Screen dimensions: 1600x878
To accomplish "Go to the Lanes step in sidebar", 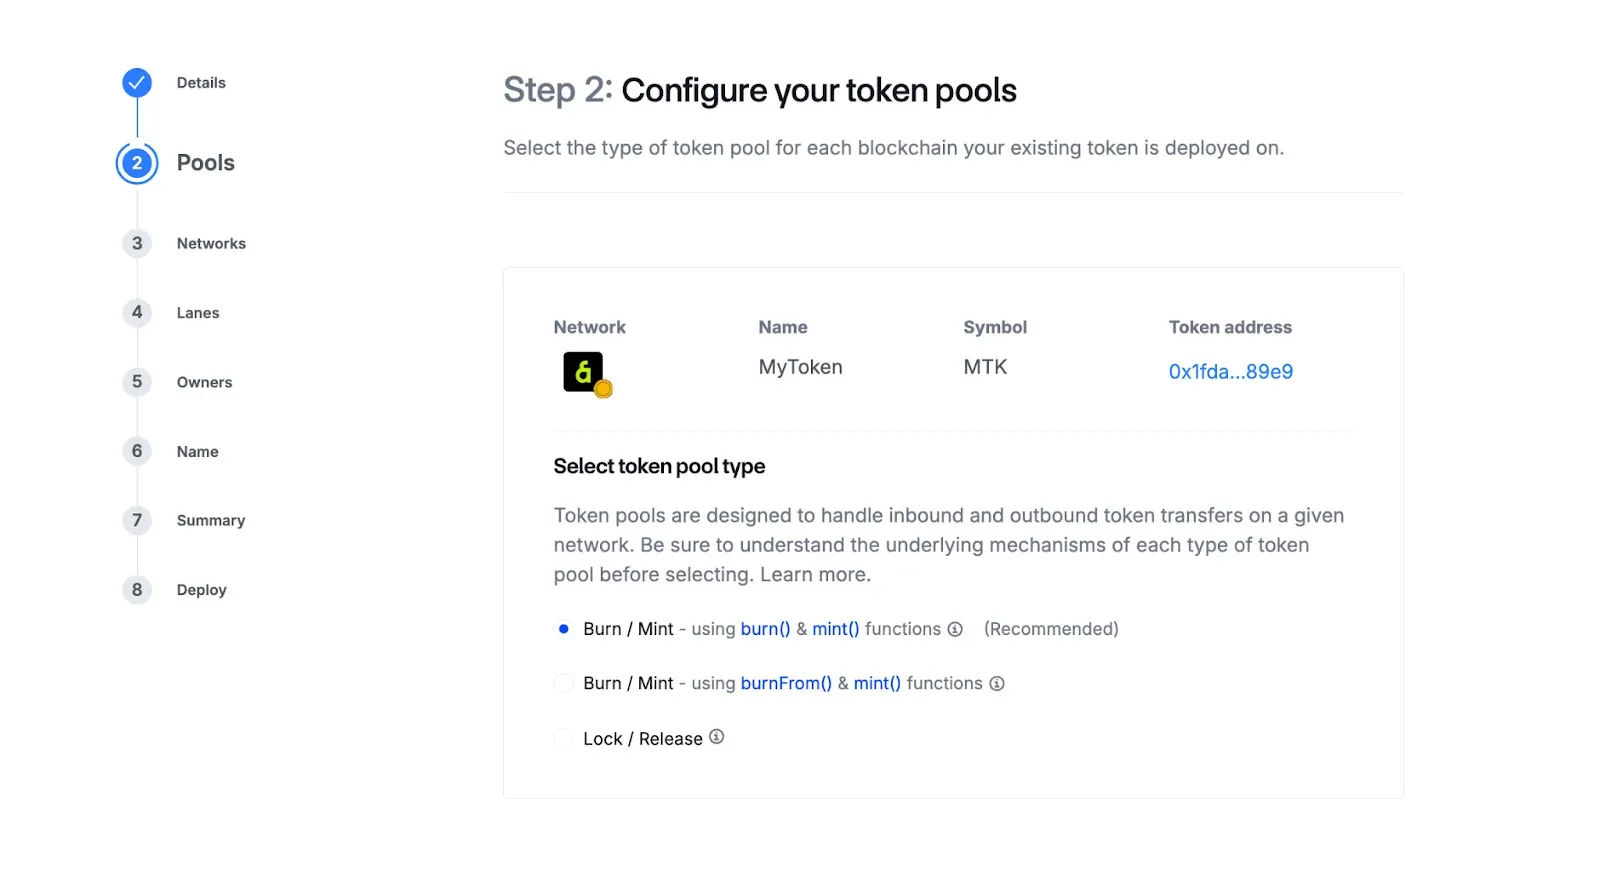I will [x=198, y=313].
